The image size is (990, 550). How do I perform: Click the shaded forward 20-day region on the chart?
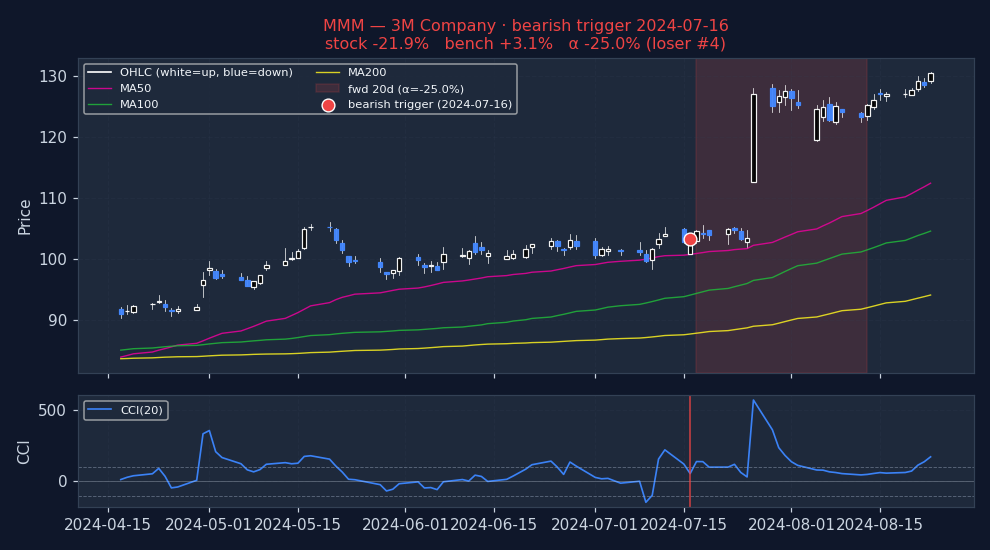click(781, 300)
